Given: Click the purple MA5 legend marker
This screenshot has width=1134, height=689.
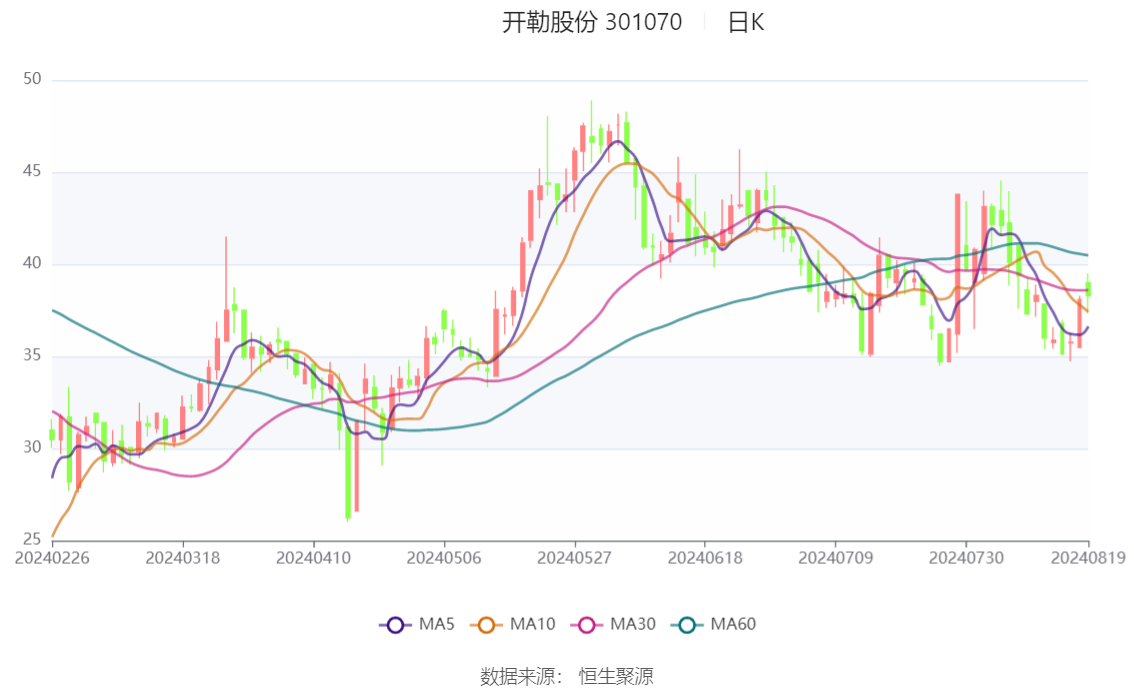Looking at the screenshot, I should click(x=396, y=624).
